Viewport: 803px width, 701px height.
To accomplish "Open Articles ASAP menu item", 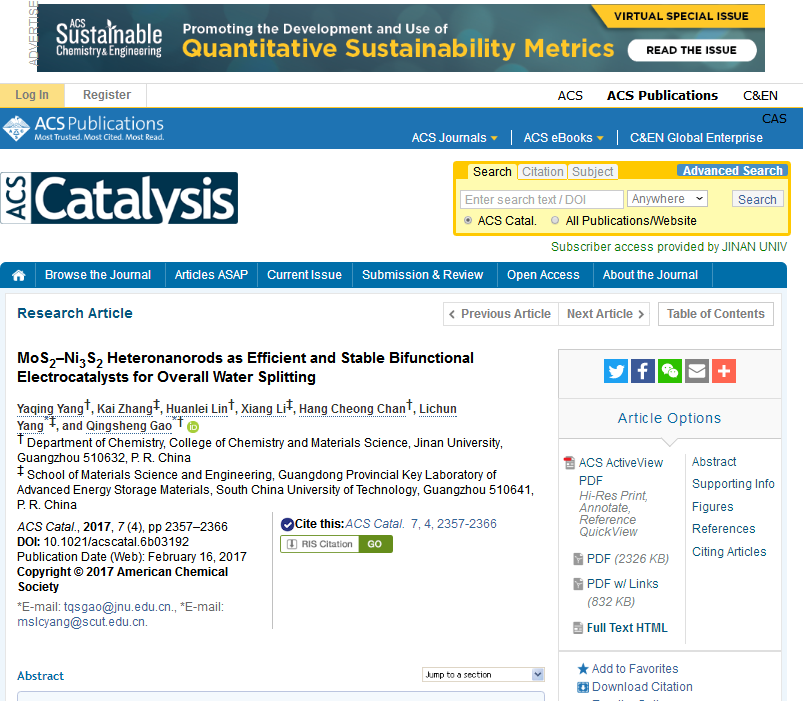I will tap(211, 275).
